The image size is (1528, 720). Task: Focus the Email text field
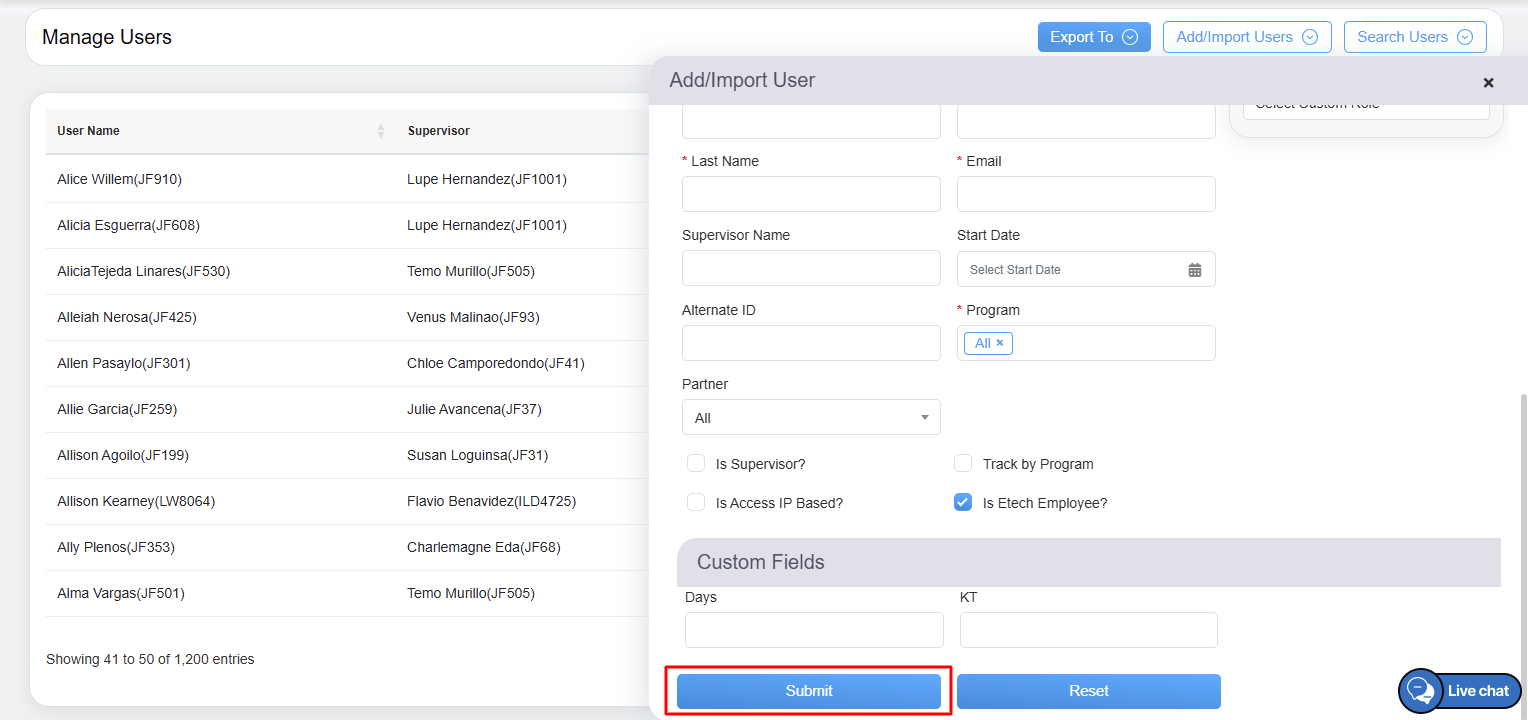click(x=1086, y=194)
